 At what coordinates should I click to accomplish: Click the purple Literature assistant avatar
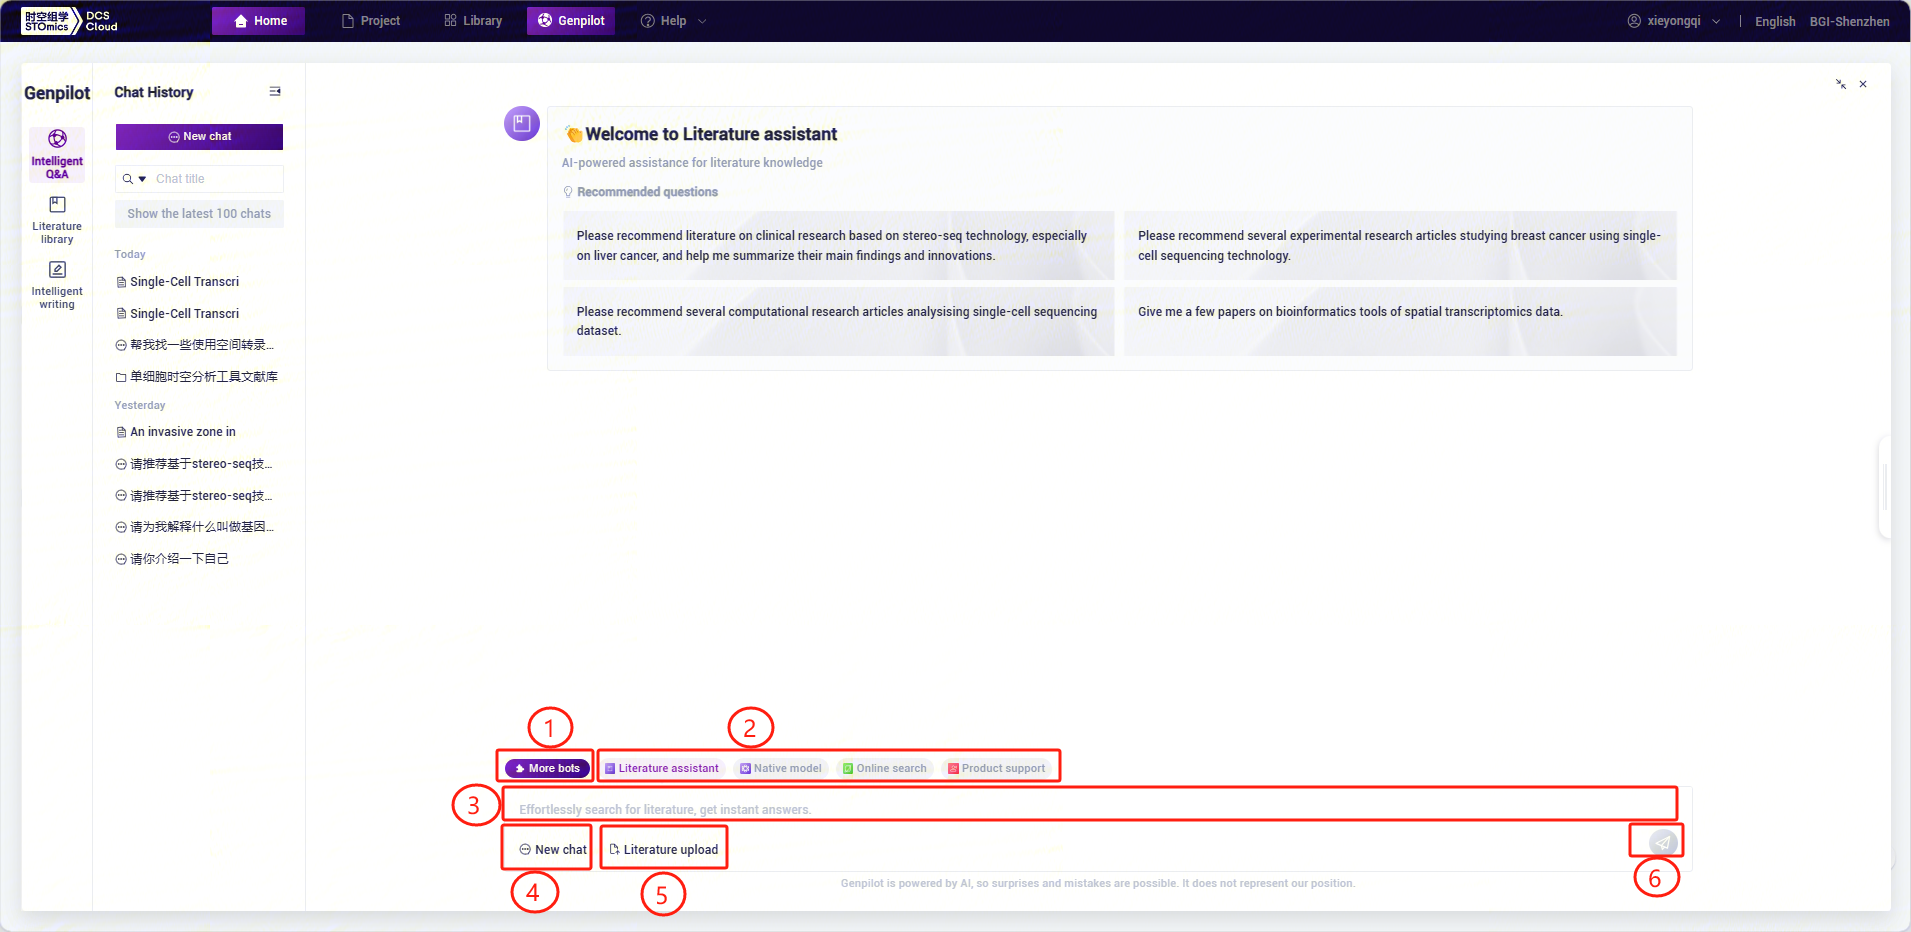(522, 124)
